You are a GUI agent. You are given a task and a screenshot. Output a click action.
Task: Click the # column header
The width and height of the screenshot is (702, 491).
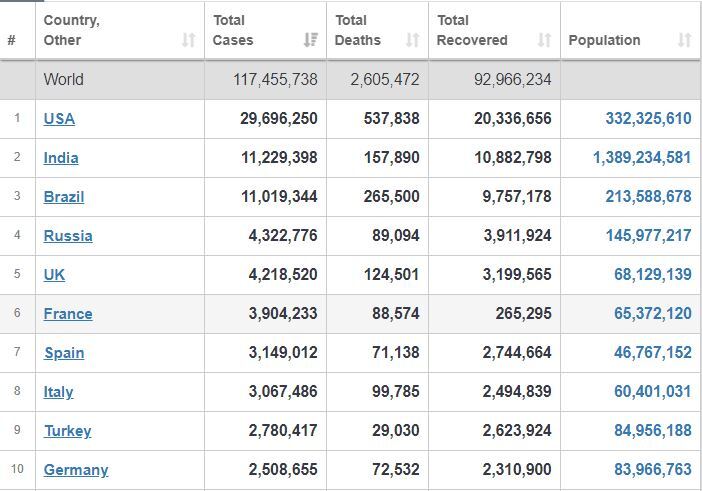tap(12, 40)
